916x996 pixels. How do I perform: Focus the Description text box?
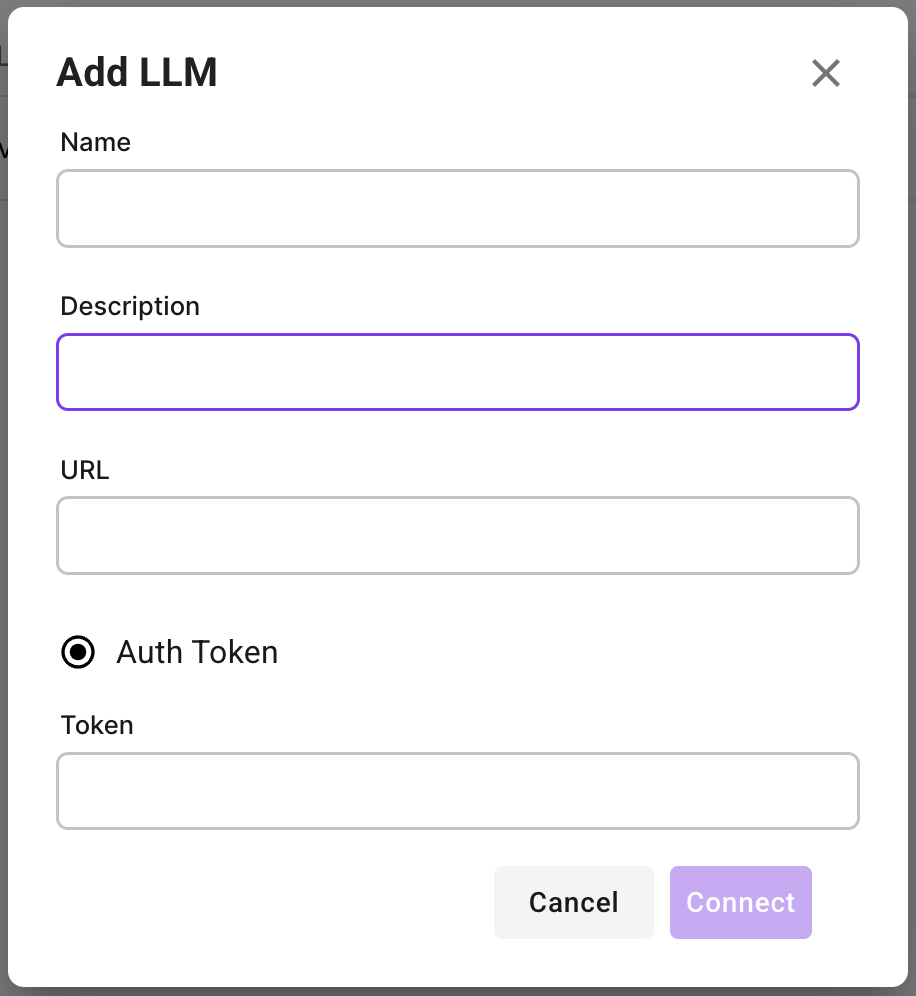pyautogui.click(x=458, y=372)
